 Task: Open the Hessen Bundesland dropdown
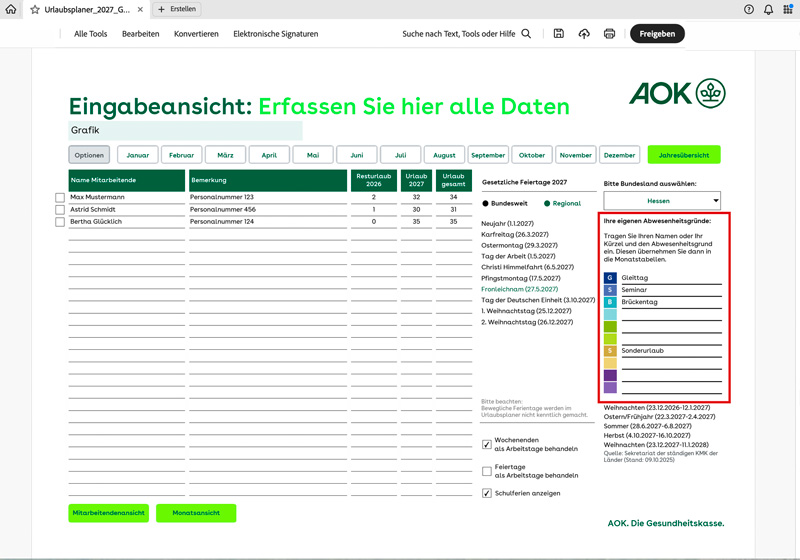pyautogui.click(x=662, y=201)
